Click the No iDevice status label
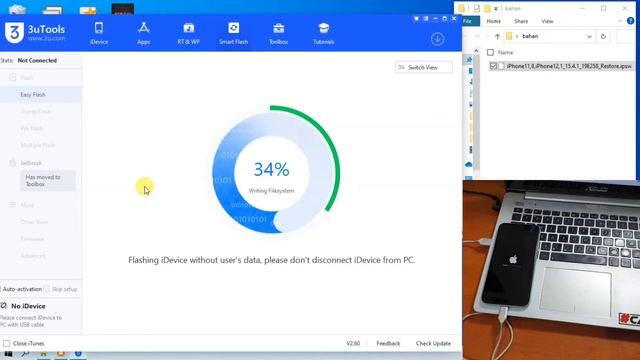The width and height of the screenshot is (640, 360). click(28, 306)
